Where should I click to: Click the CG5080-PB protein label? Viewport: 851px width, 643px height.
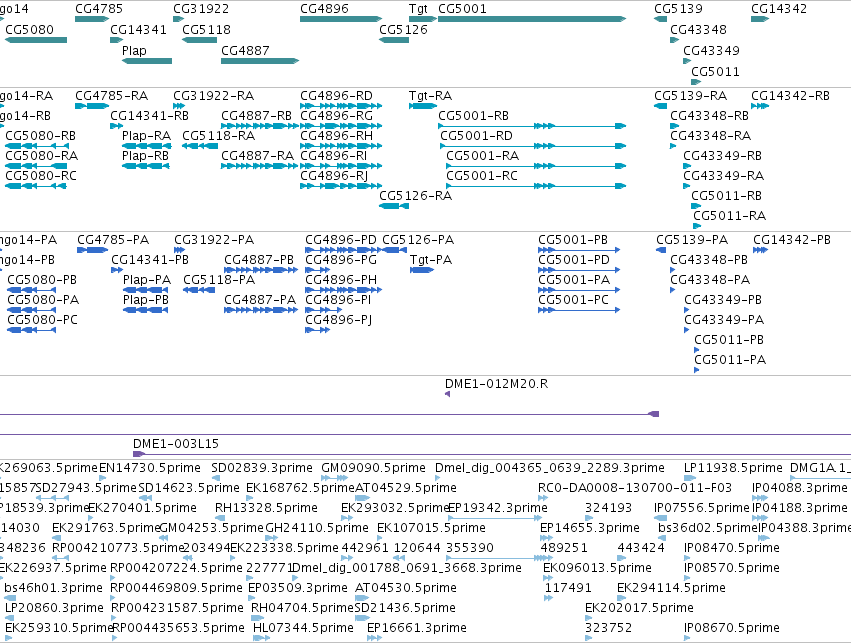click(x=42, y=279)
